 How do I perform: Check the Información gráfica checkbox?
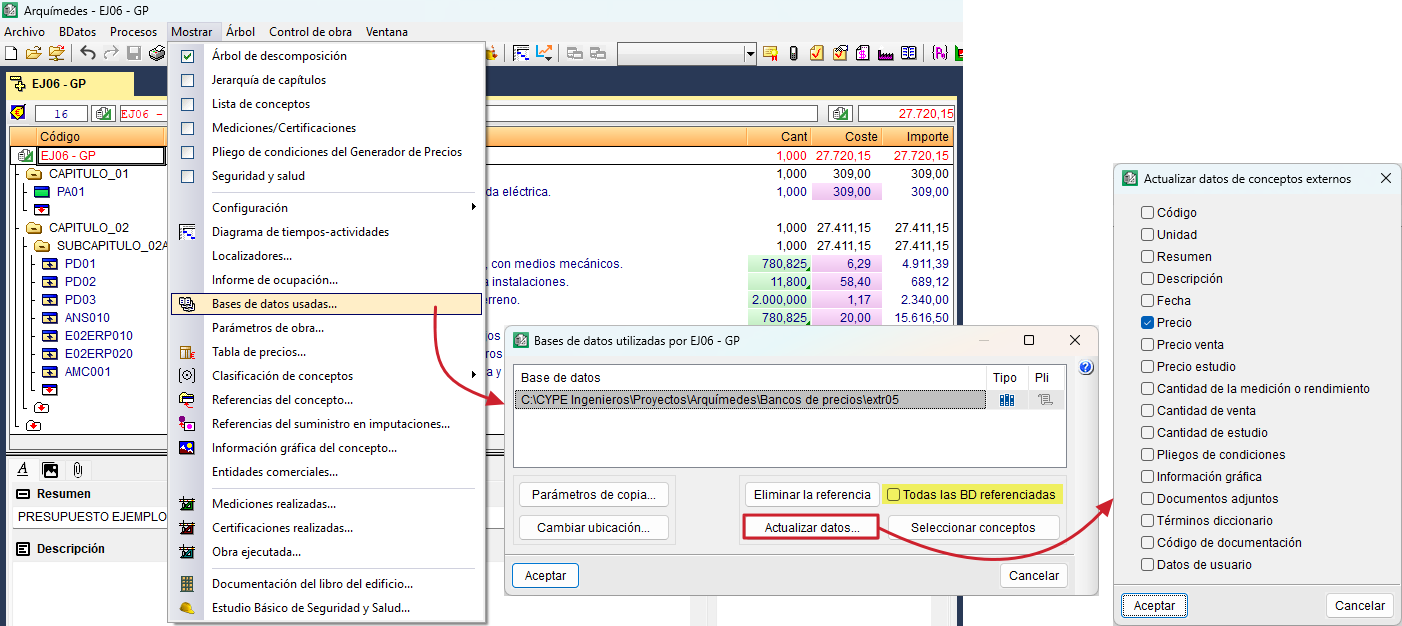(1148, 477)
